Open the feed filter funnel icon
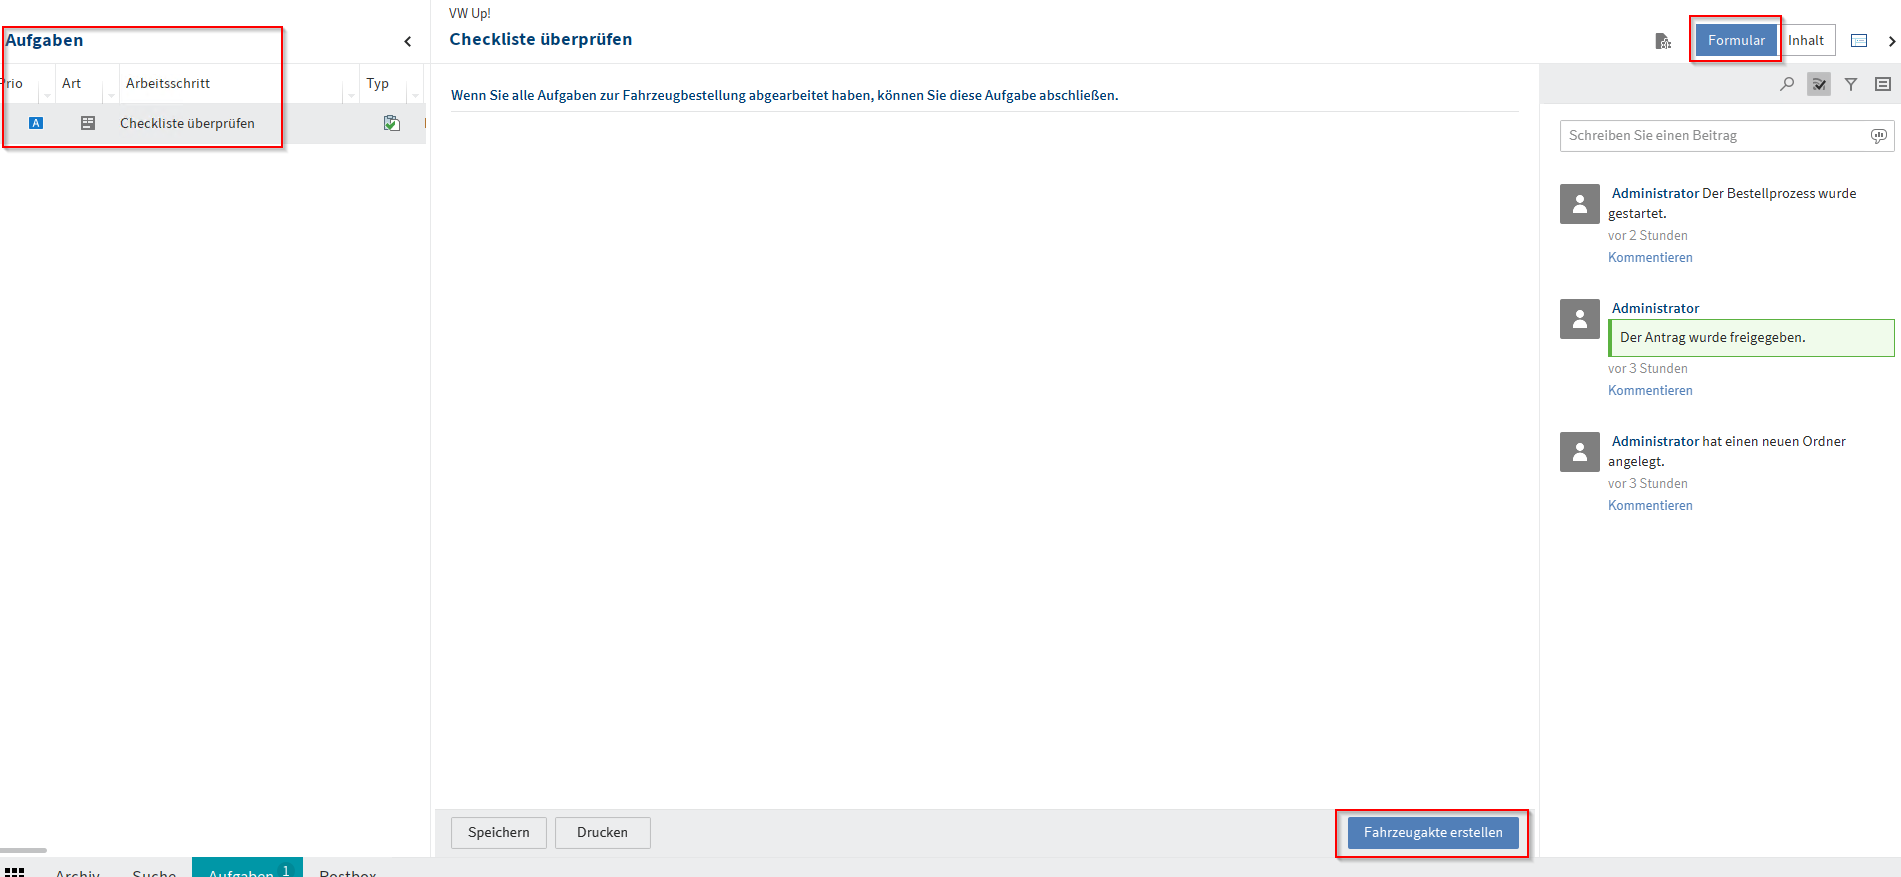Screen dimensions: 1901x877 [1851, 84]
